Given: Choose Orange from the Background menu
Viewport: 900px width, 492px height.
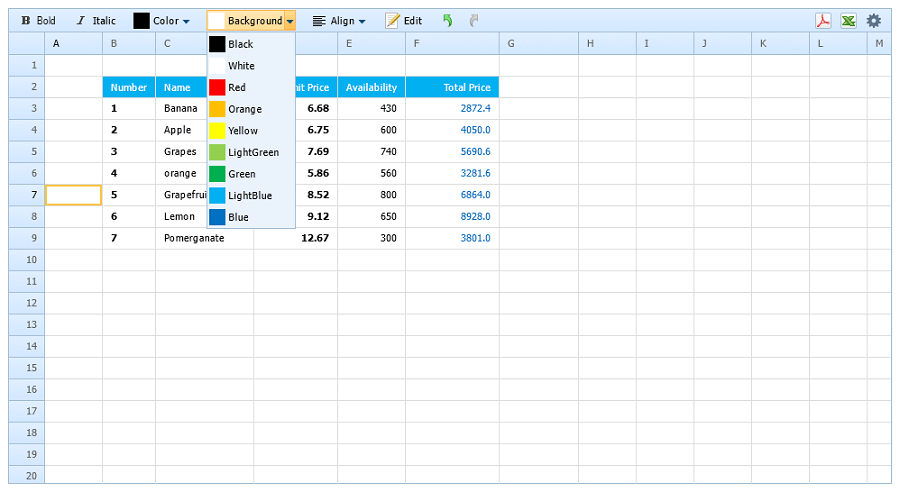Looking at the screenshot, I should coord(251,109).
